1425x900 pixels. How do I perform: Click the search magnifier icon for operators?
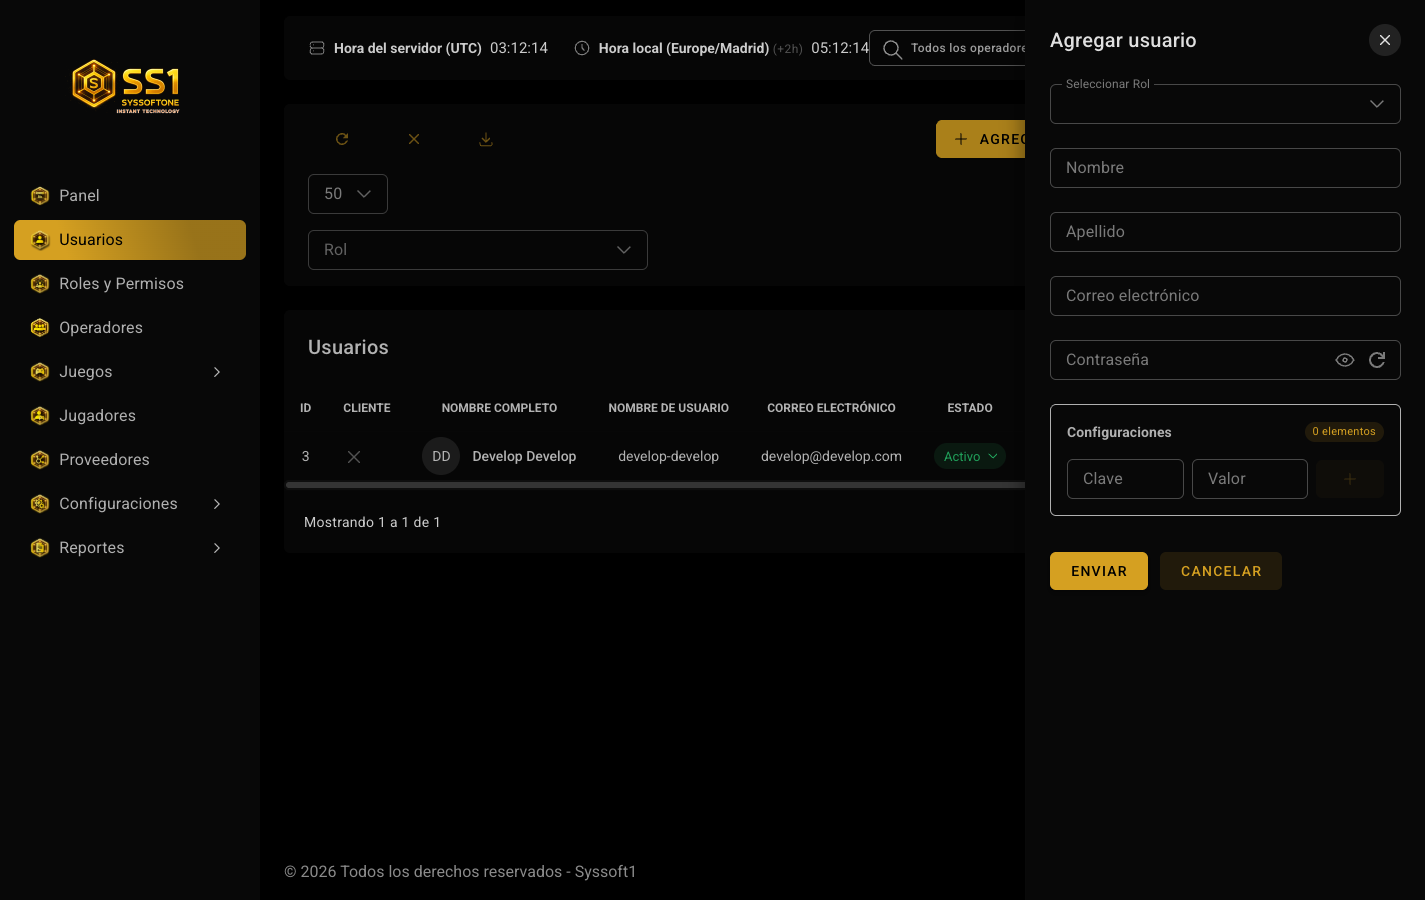click(x=892, y=49)
